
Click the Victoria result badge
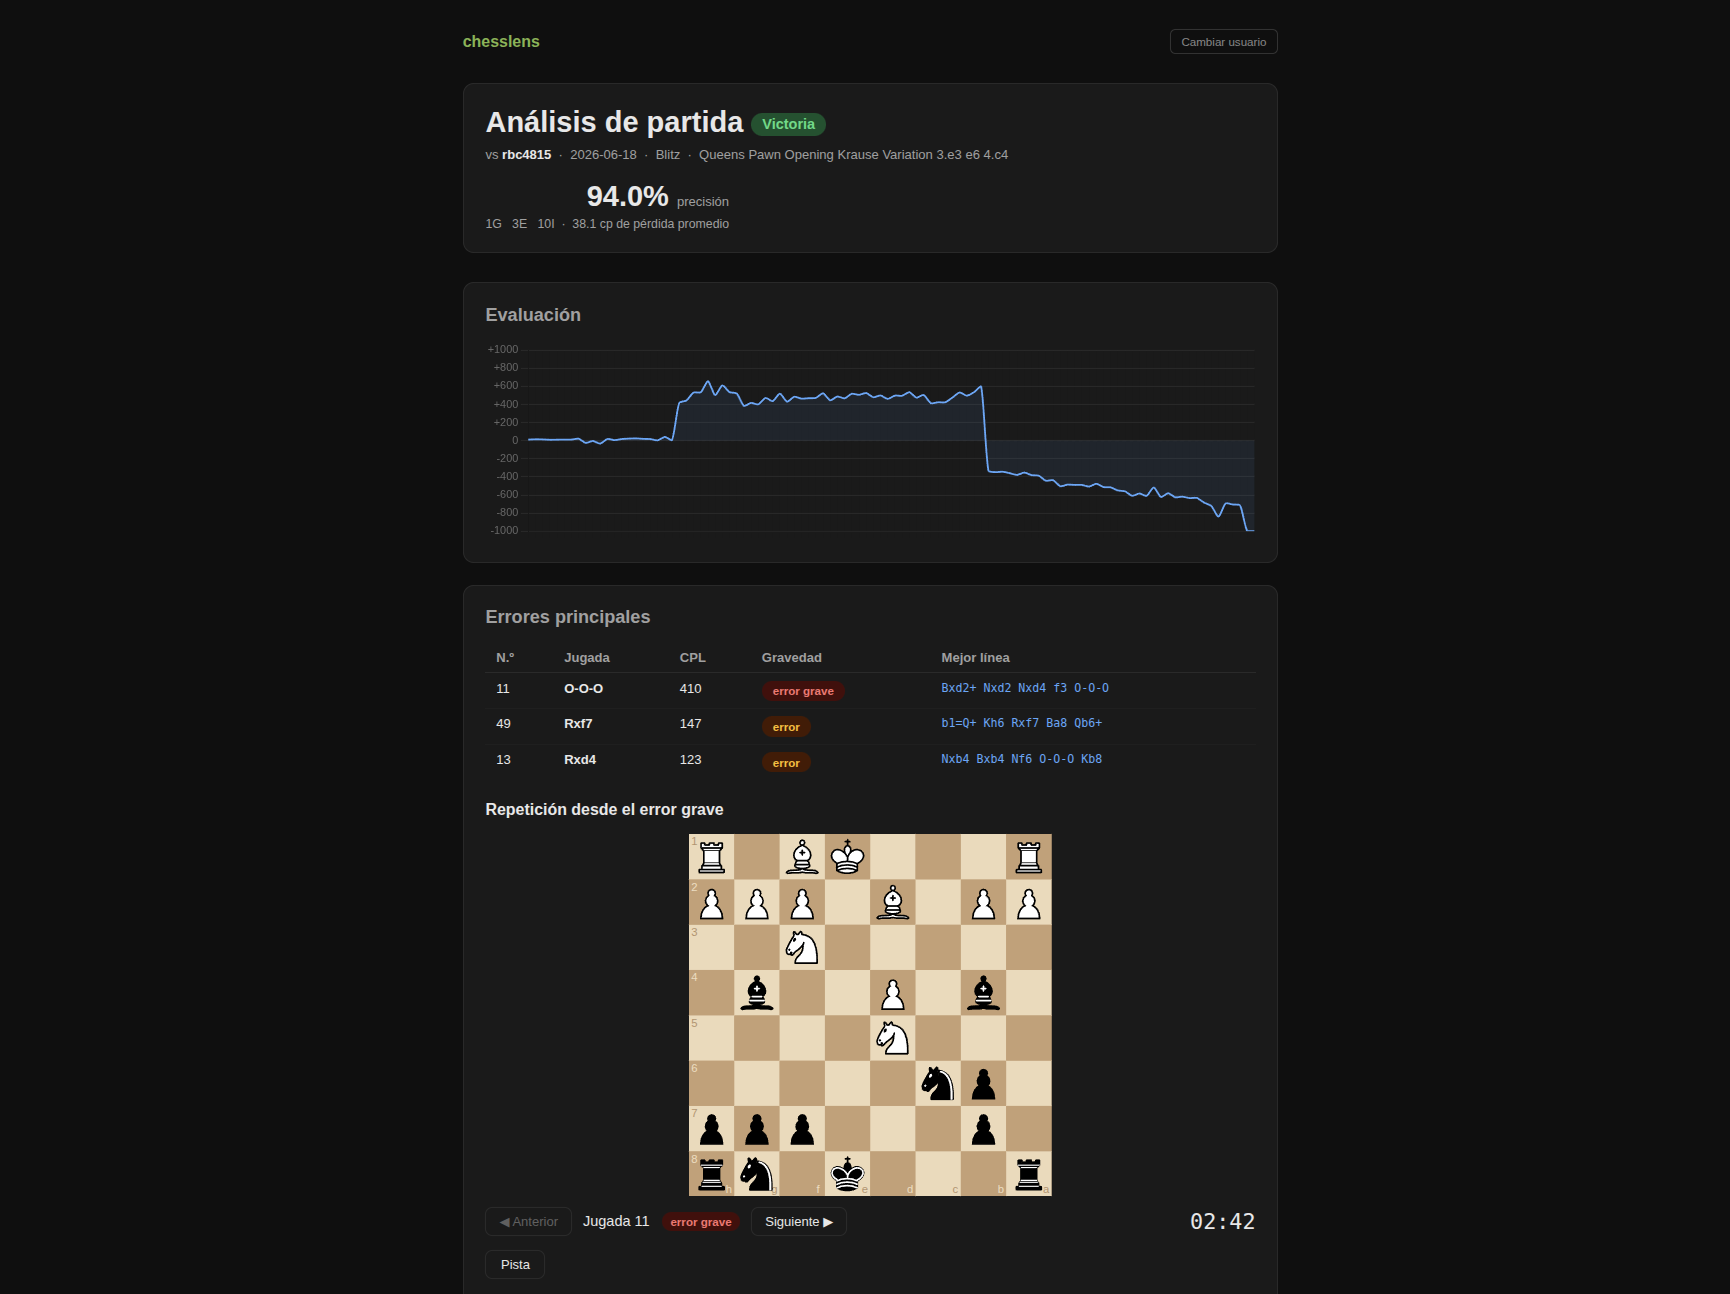click(x=788, y=124)
